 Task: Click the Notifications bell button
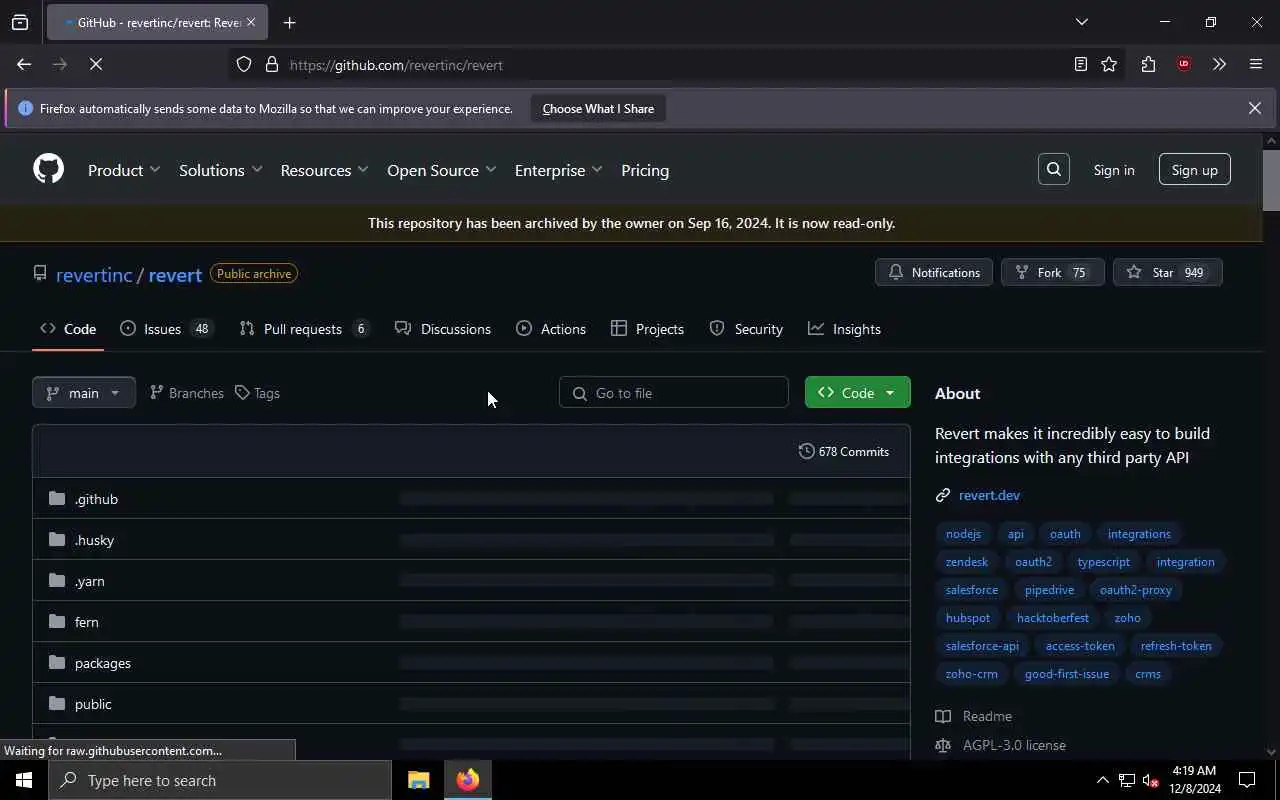click(934, 272)
